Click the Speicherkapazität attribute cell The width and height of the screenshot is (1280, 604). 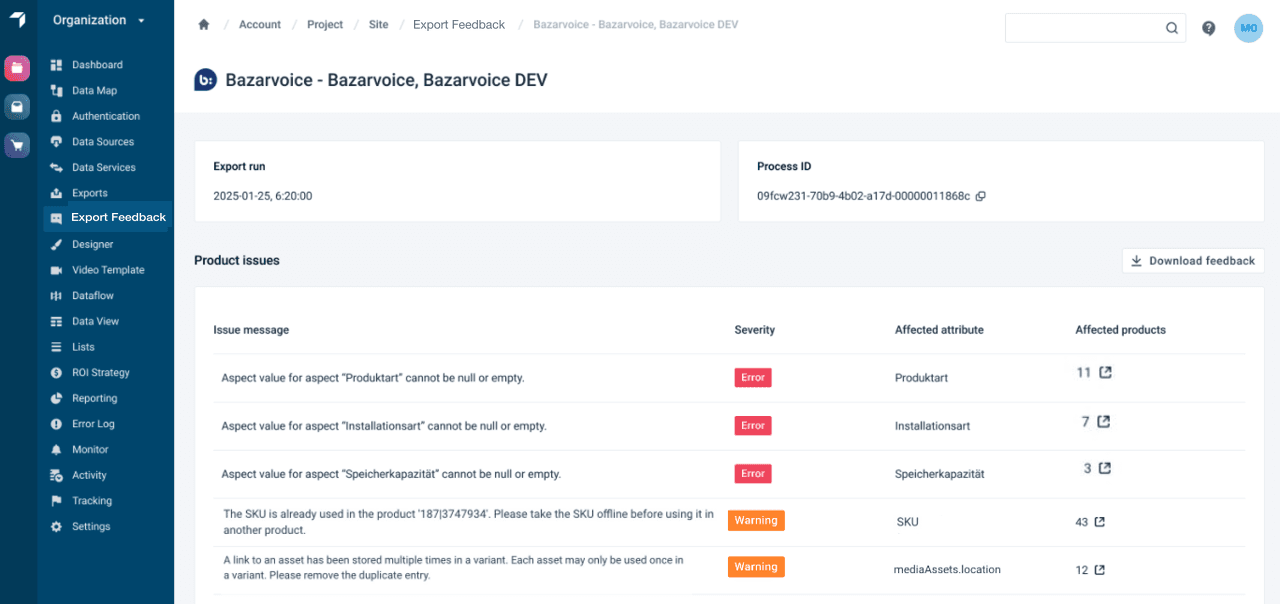(939, 474)
